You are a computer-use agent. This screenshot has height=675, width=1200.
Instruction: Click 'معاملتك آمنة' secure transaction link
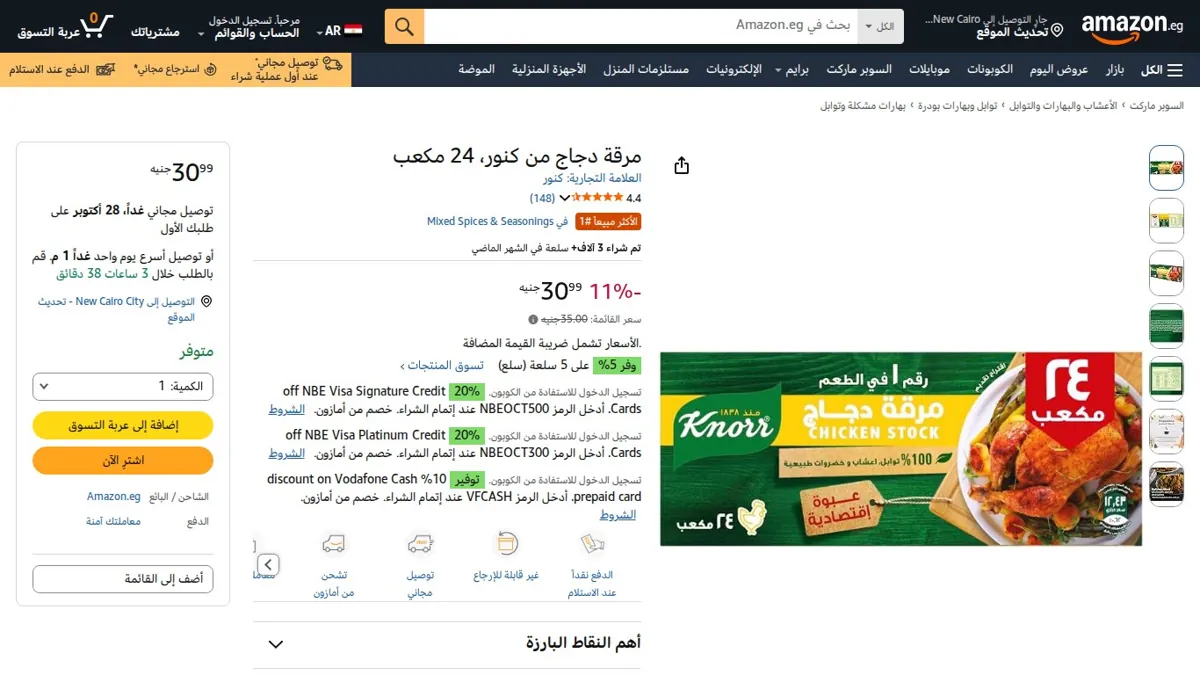(x=113, y=521)
